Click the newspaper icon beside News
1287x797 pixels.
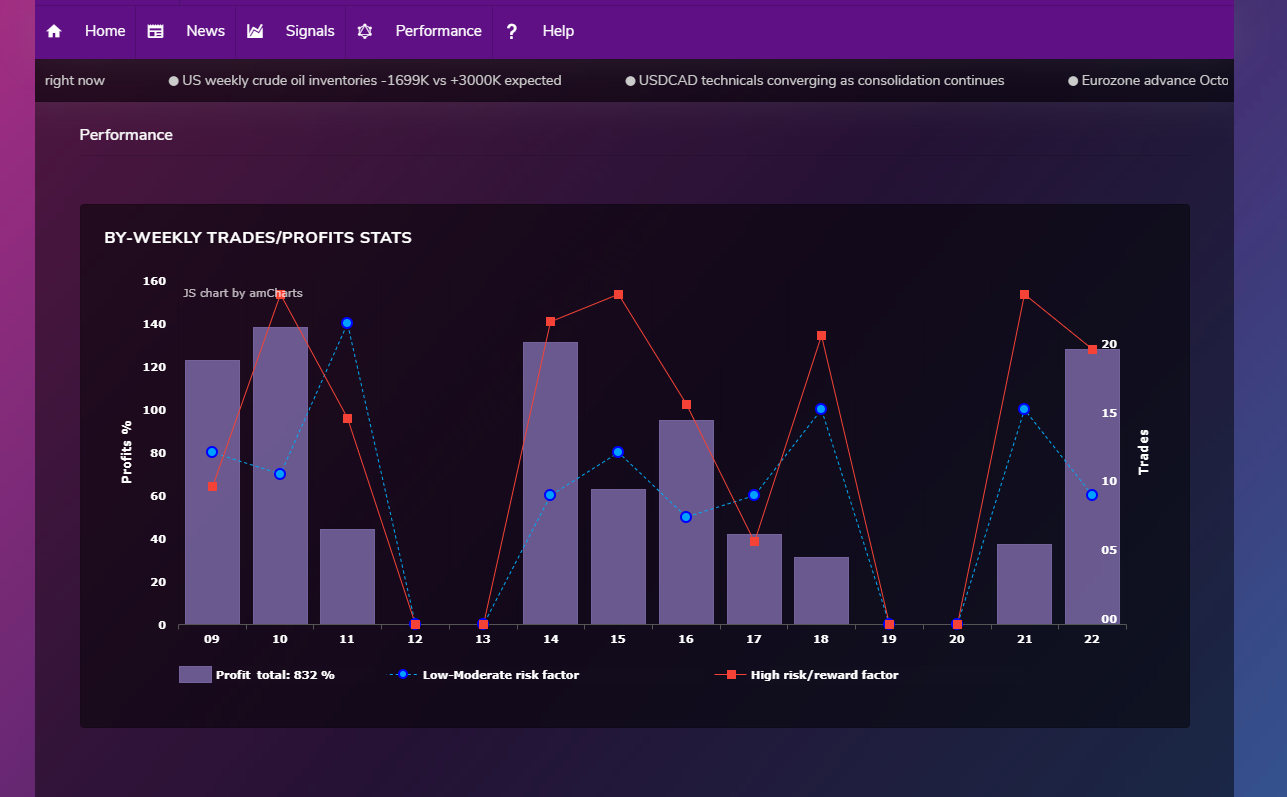pos(155,31)
